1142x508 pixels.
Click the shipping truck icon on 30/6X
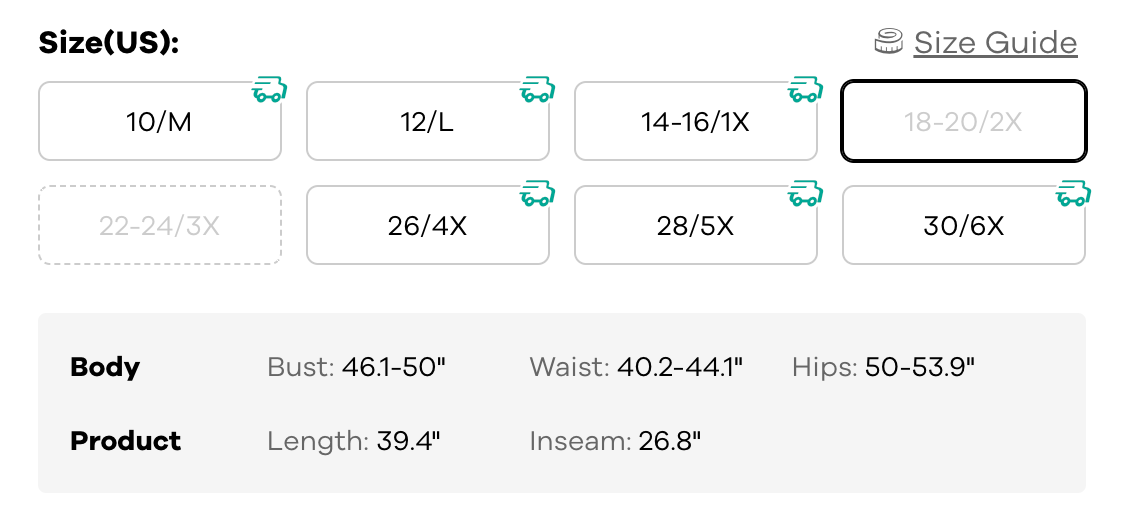pos(1073,194)
